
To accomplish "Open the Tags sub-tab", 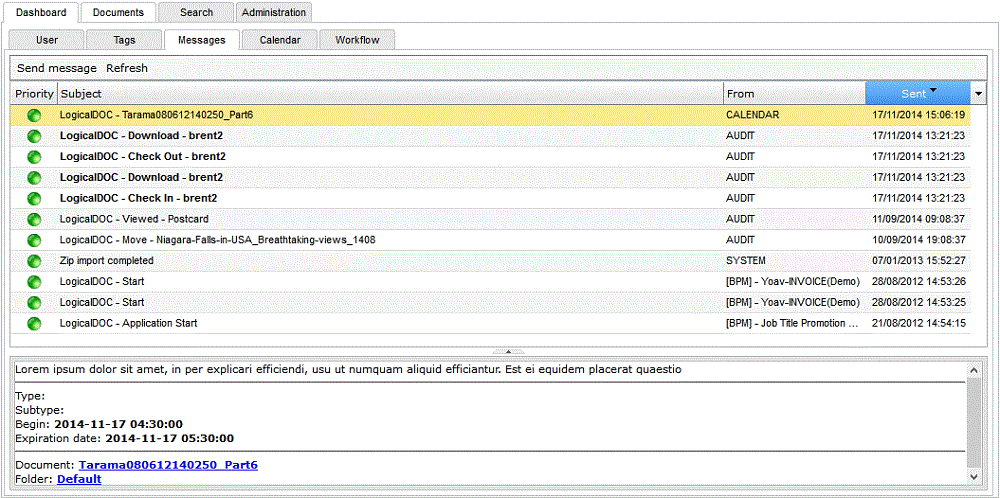I will (124, 40).
